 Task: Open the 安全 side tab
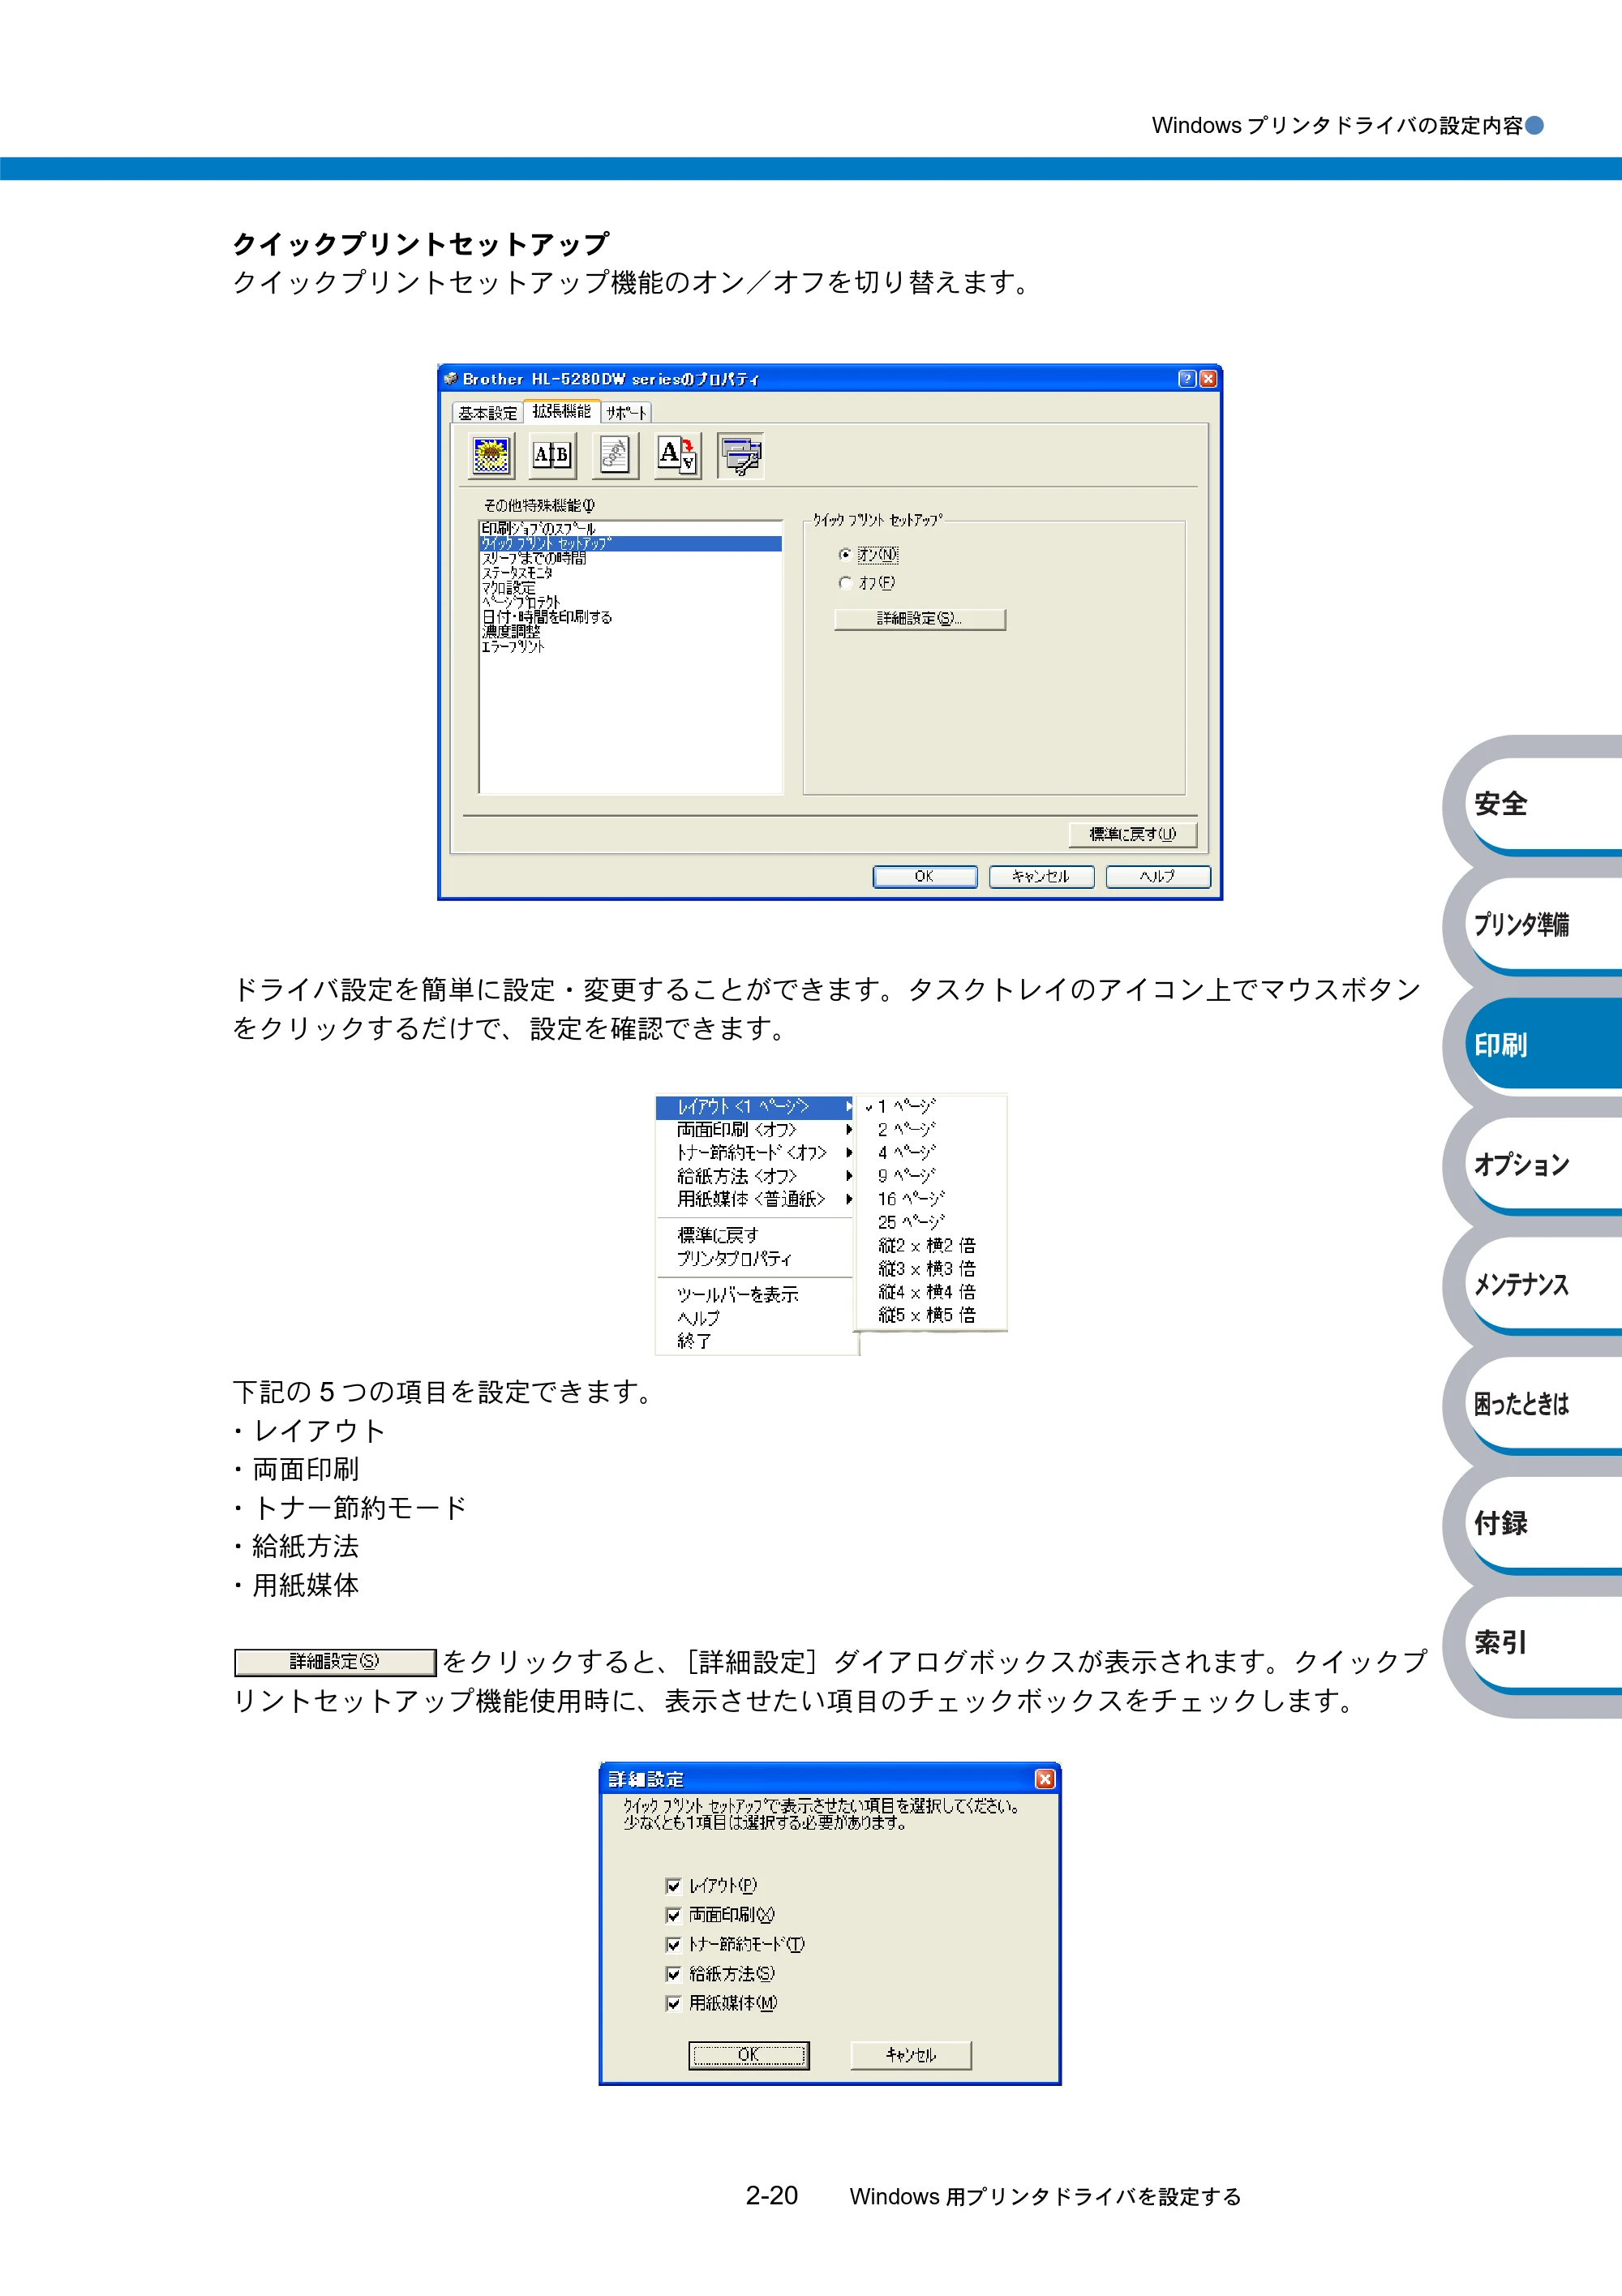(1543, 804)
